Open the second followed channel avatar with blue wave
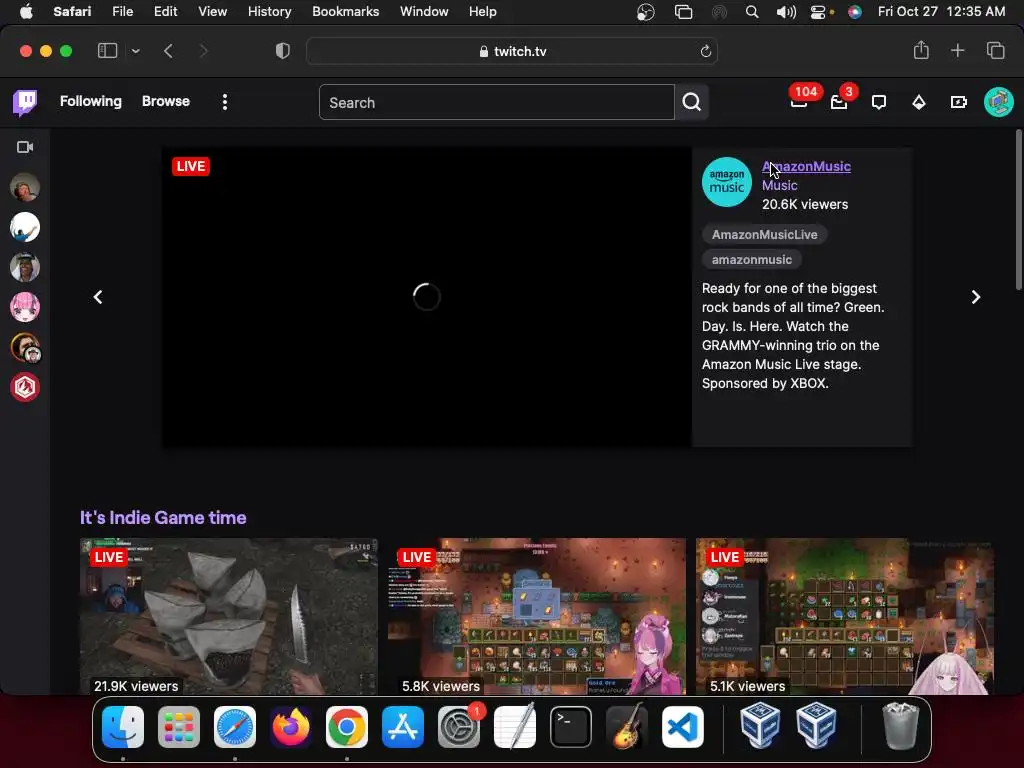The width and height of the screenshot is (1024, 768). coord(25,227)
